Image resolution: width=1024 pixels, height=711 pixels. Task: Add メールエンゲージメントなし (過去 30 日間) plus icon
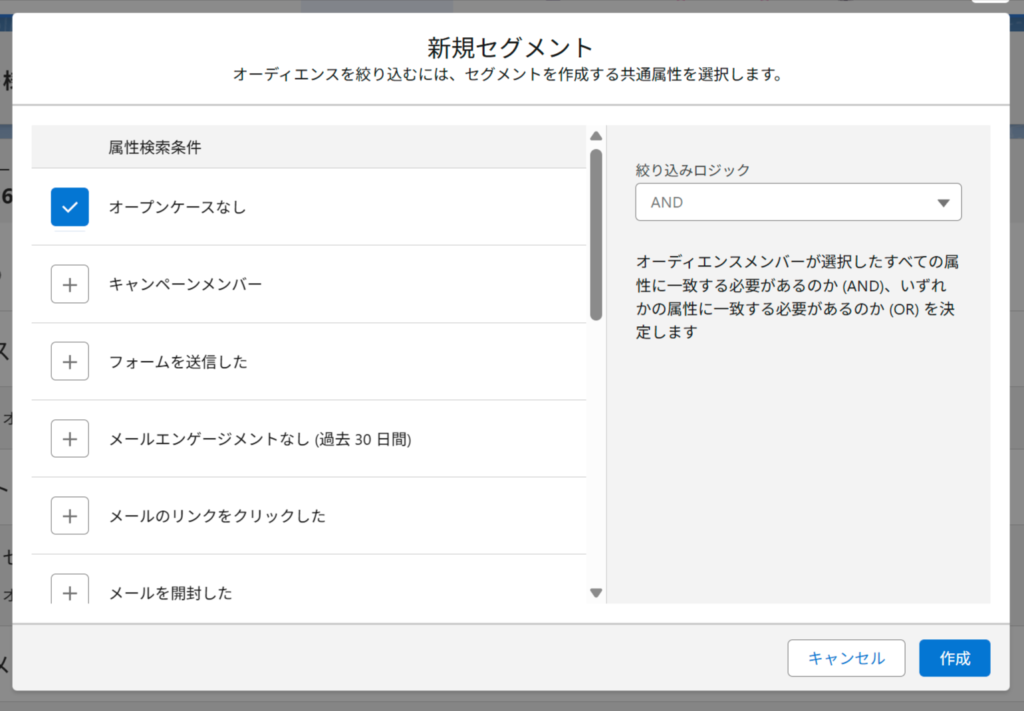click(x=70, y=439)
